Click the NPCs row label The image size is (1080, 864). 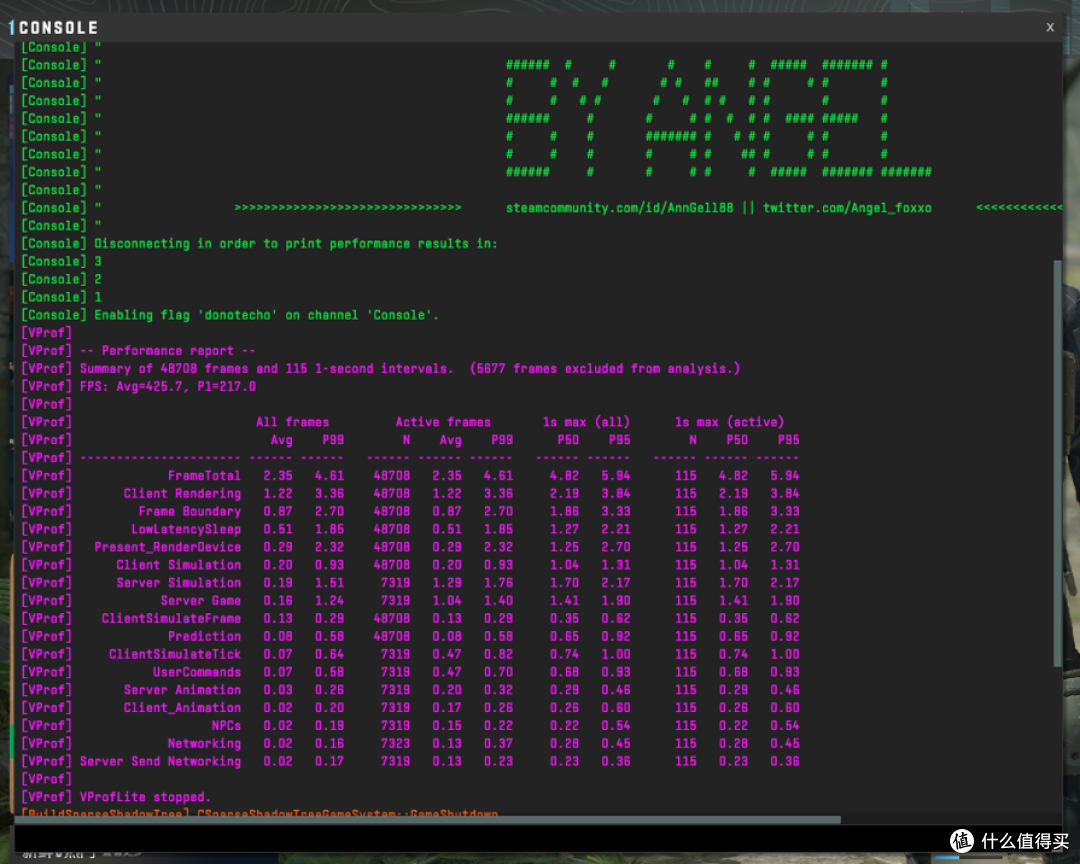[x=227, y=726]
